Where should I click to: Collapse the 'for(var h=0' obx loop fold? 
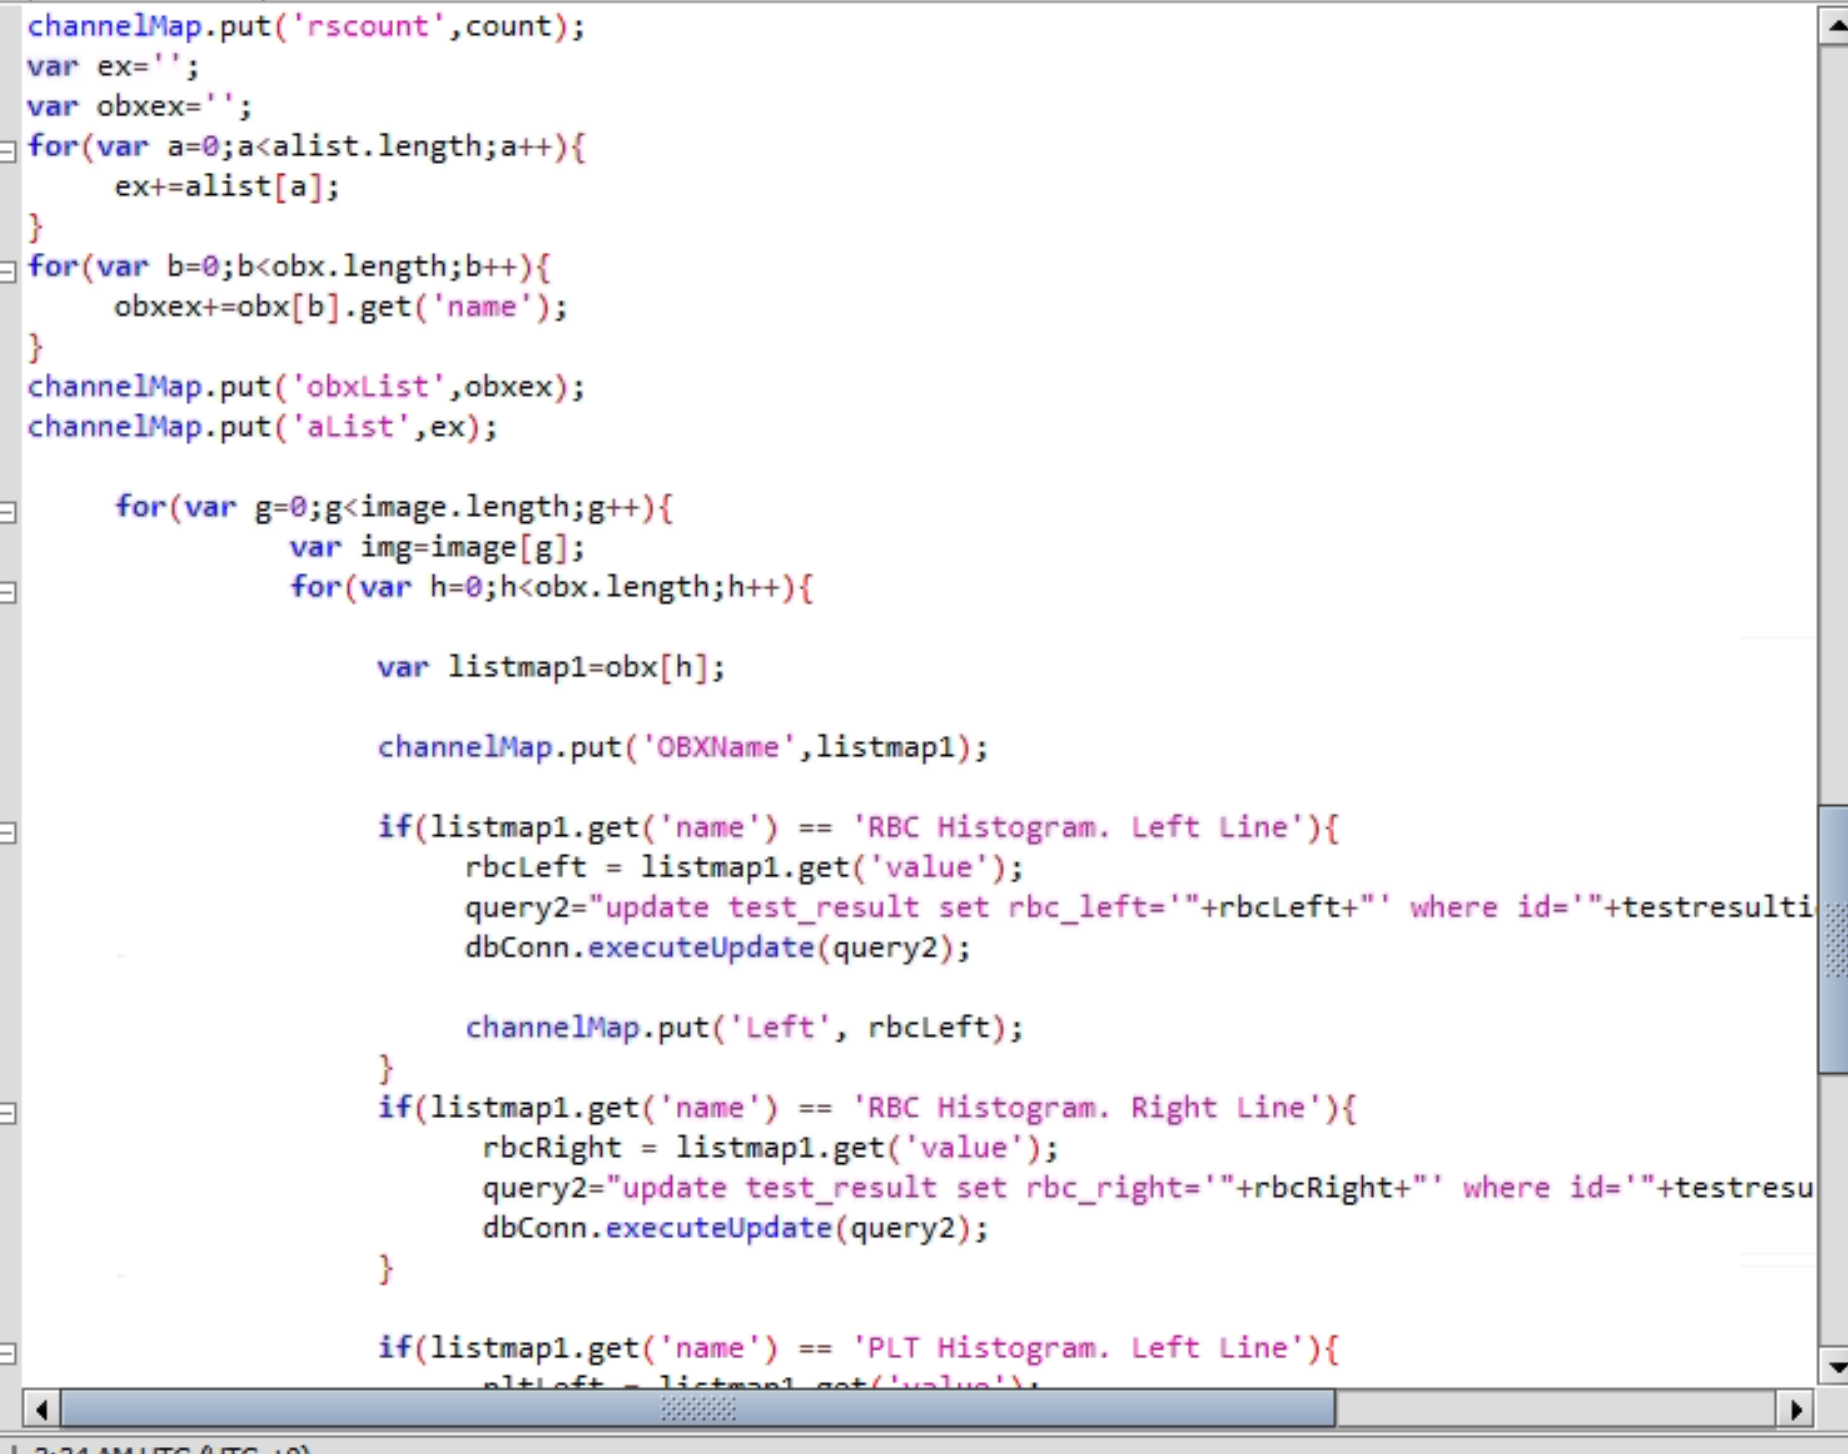[8, 592]
